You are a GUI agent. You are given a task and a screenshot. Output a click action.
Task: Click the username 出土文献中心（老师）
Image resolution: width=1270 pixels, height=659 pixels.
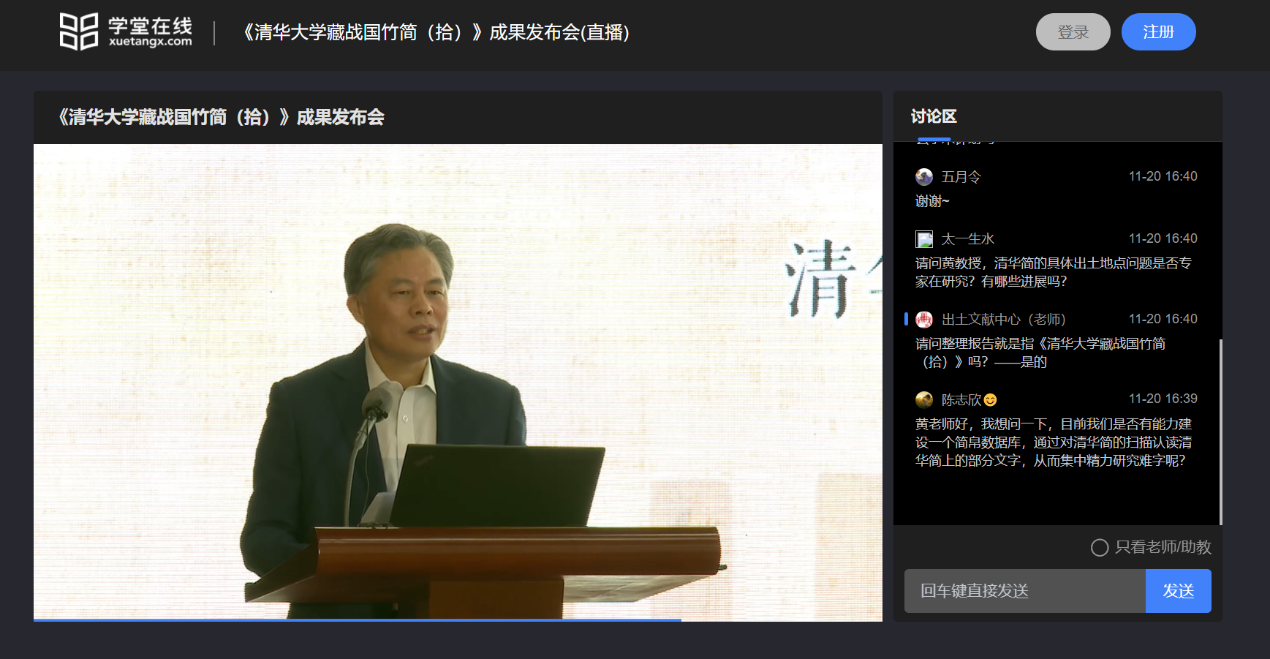pos(1003,319)
